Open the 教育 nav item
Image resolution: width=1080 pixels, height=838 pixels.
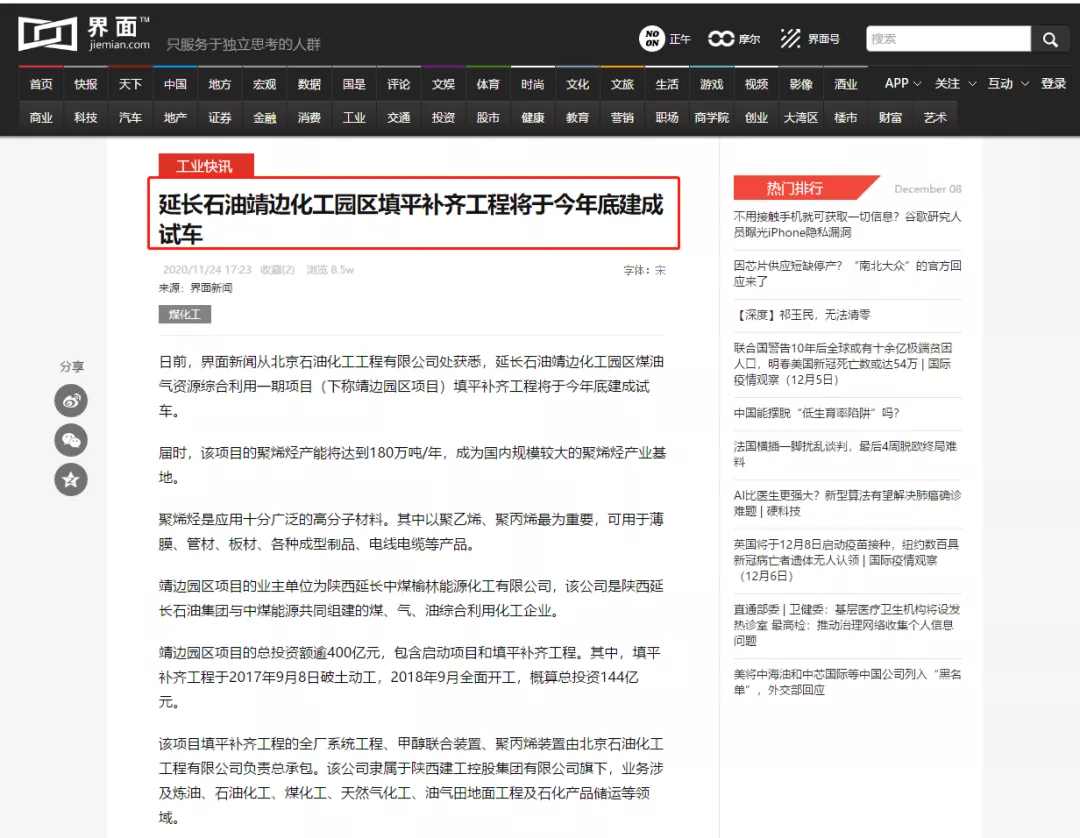(577, 118)
